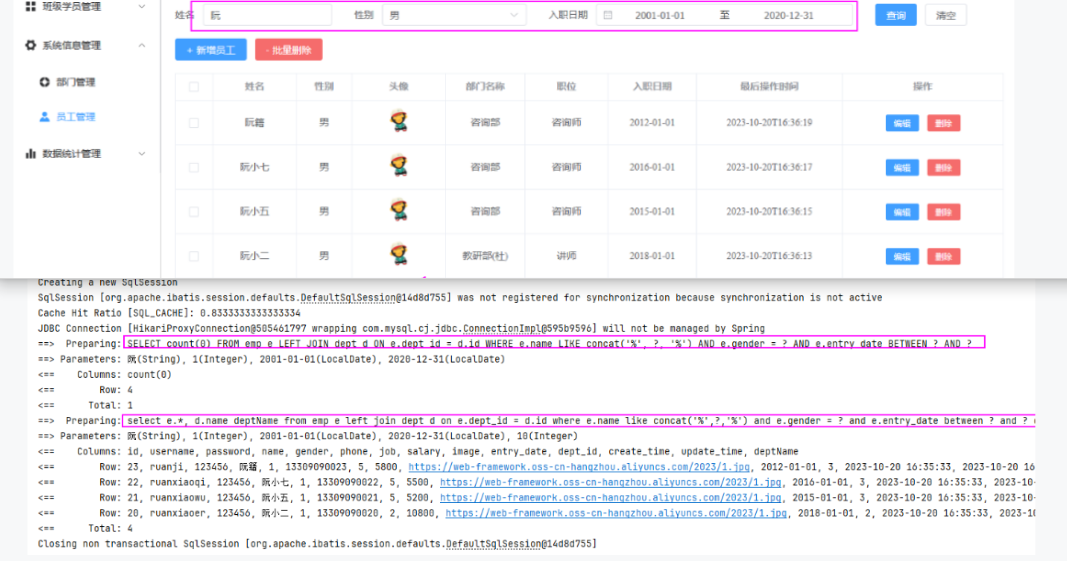Check the checkbox for the 阮籍 row

coord(194,123)
